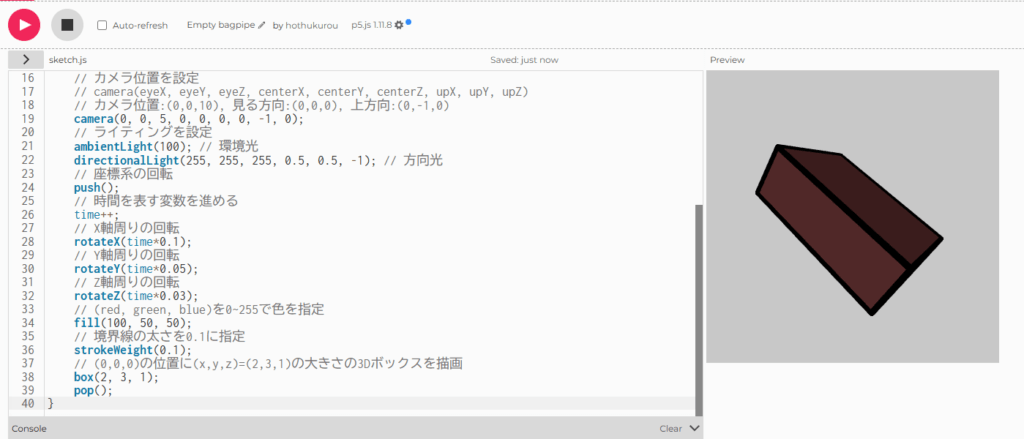Click the rotateX(time*0.1) line
Screen dimensions: 1024x439
[133, 242]
